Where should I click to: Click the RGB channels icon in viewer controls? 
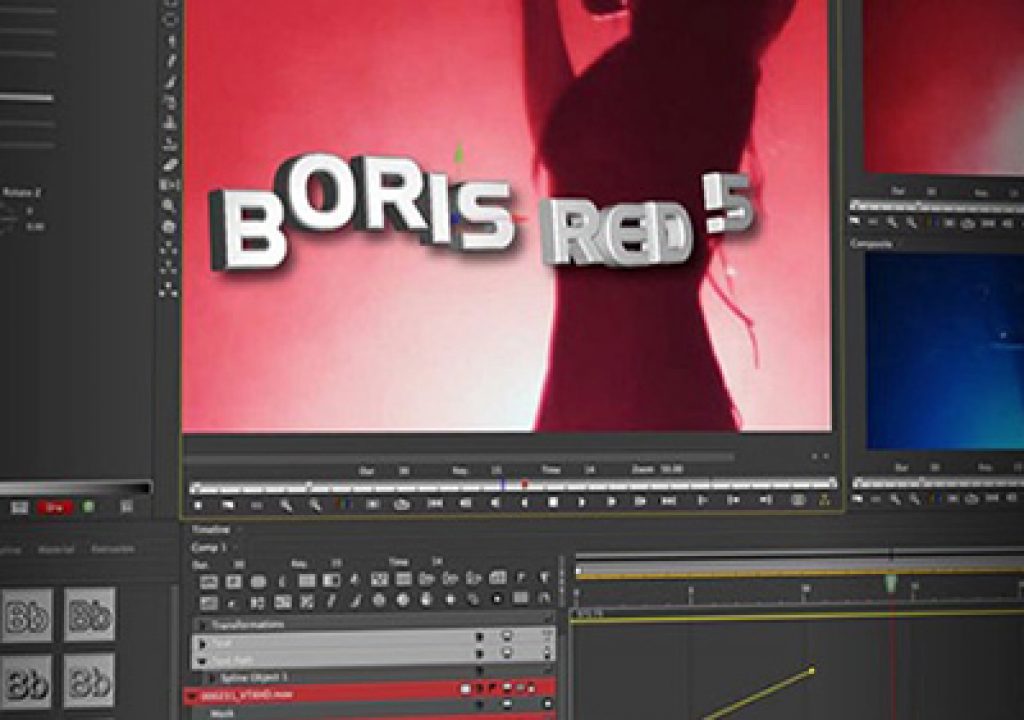[344, 504]
